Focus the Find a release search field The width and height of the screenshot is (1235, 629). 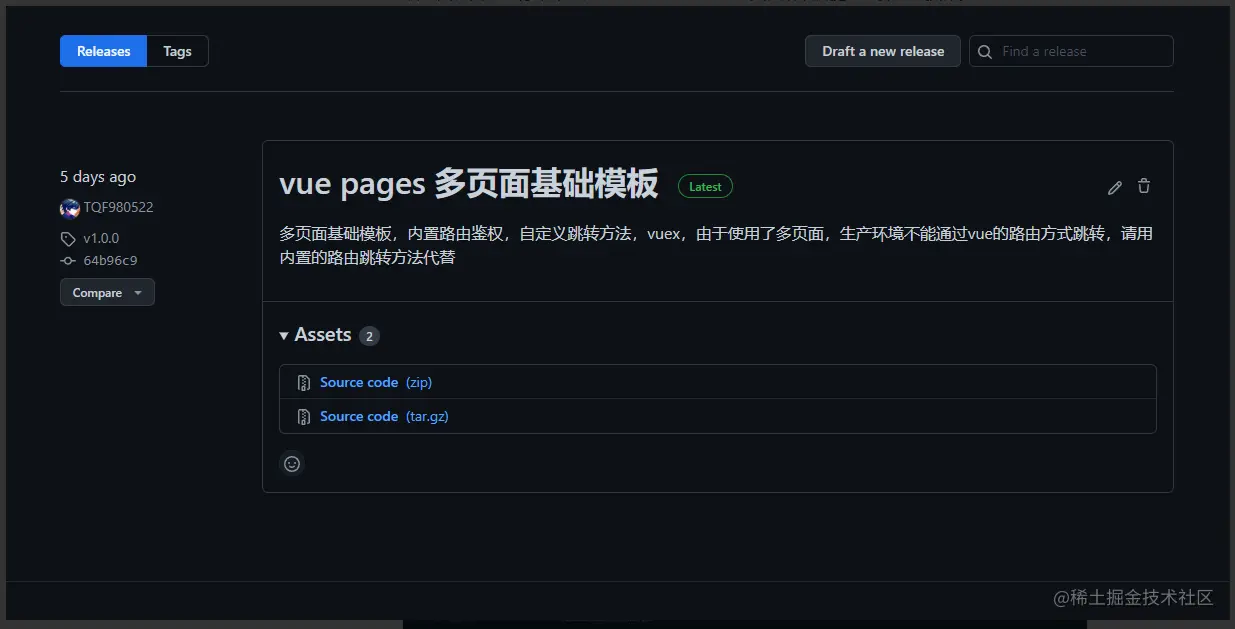coord(1071,51)
